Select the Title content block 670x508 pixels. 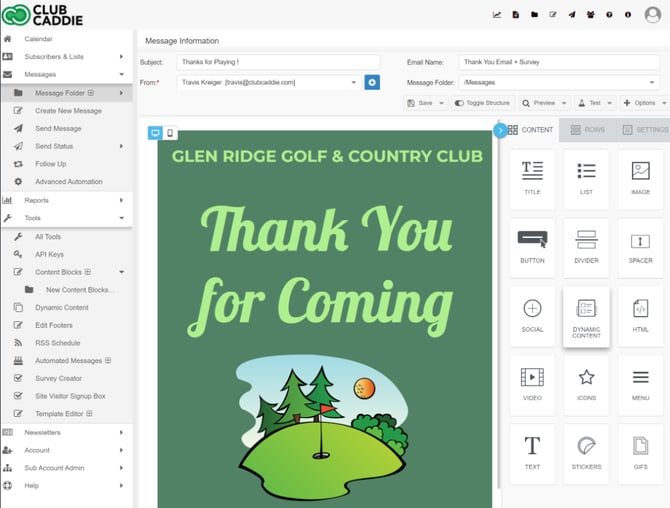click(532, 178)
